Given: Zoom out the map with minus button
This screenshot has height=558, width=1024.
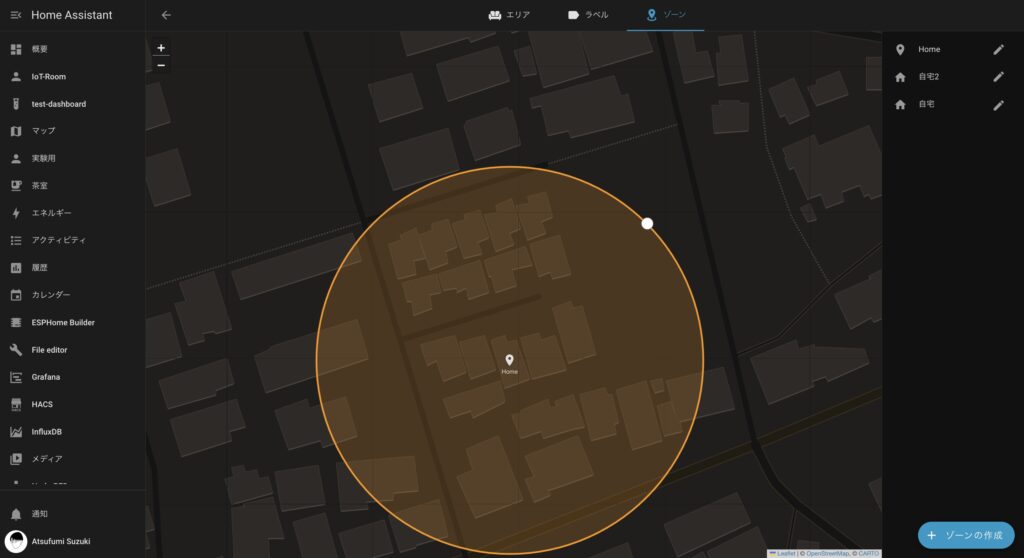Looking at the screenshot, I should (x=161, y=65).
